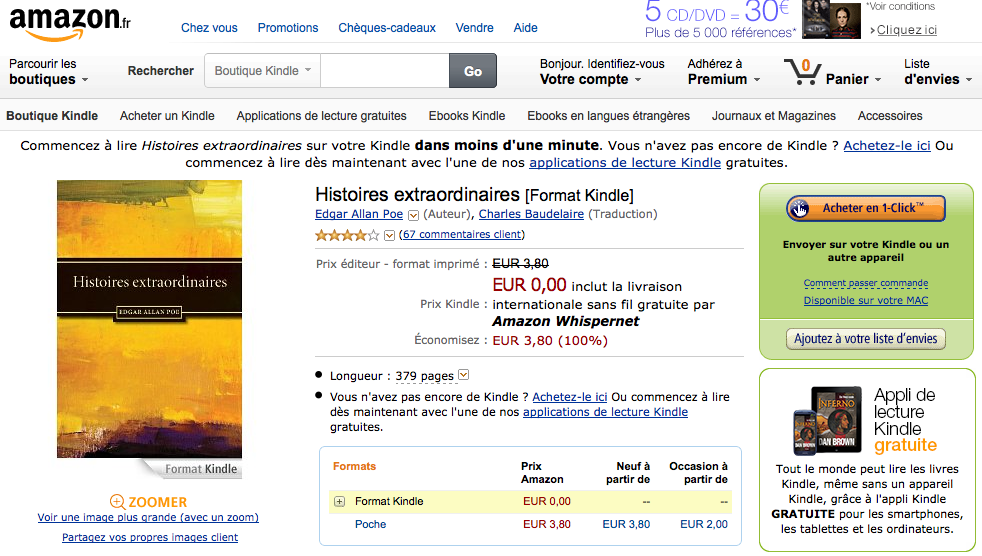Open the star rating breakdown arrow
The height and width of the screenshot is (556, 982).
coord(389,235)
